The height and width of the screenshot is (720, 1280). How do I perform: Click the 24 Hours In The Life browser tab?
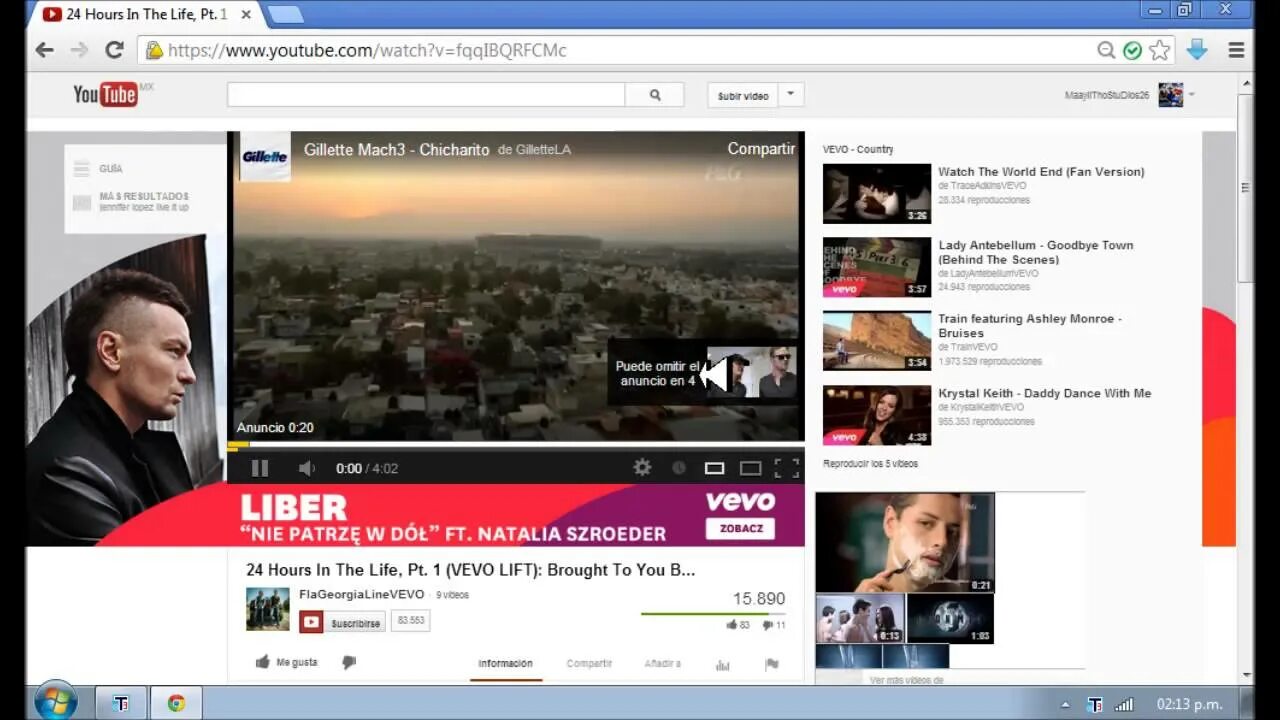click(147, 14)
